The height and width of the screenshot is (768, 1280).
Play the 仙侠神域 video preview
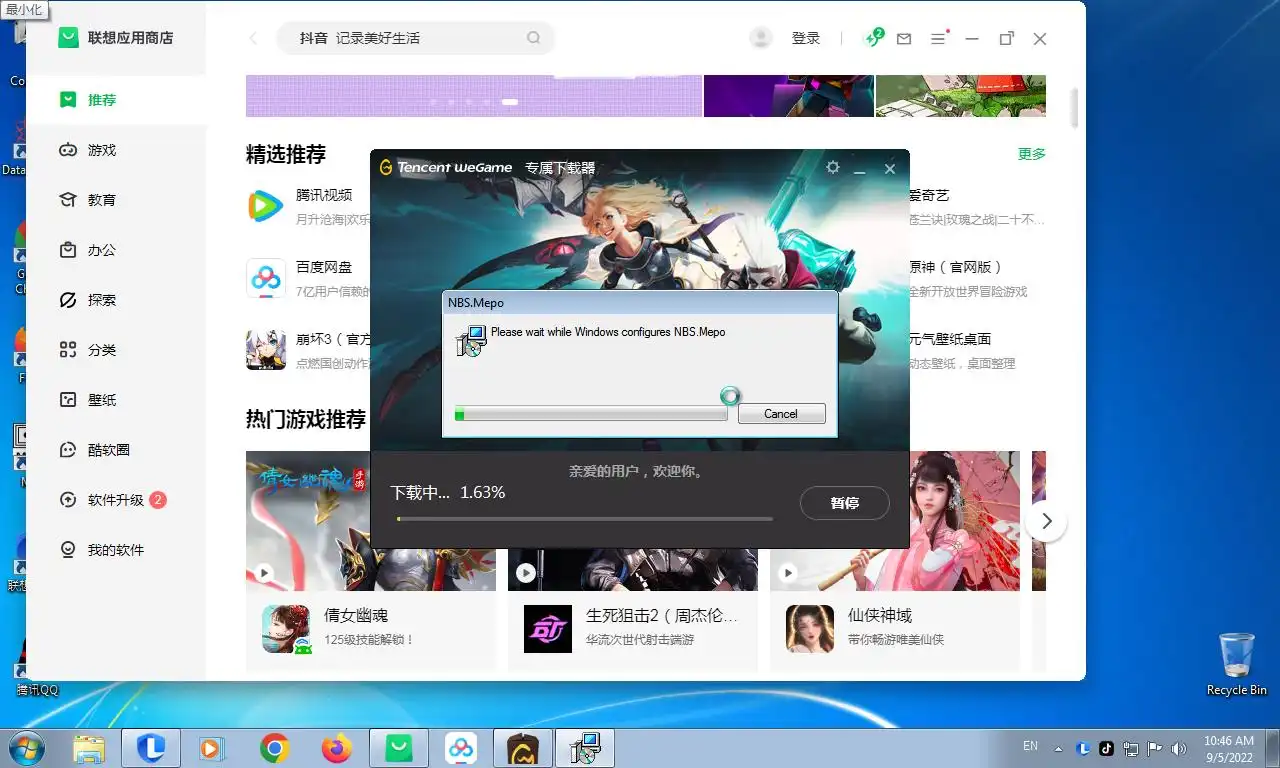tap(788, 573)
